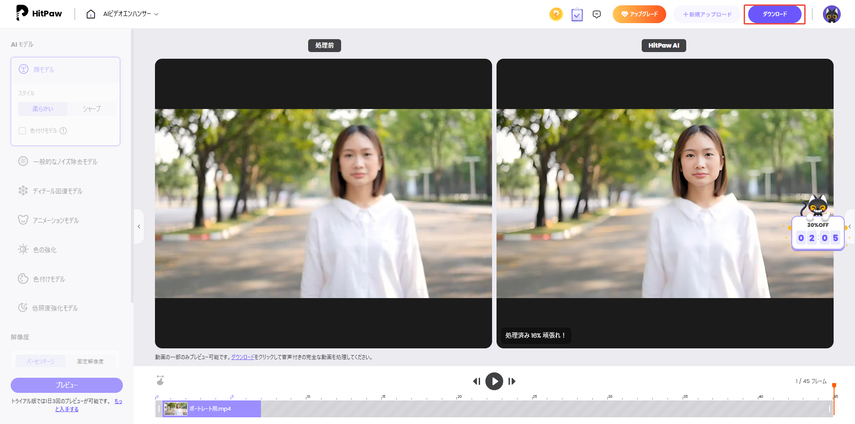Select the 顔モデル AI model
This screenshot has width=855, height=424.
(65, 70)
